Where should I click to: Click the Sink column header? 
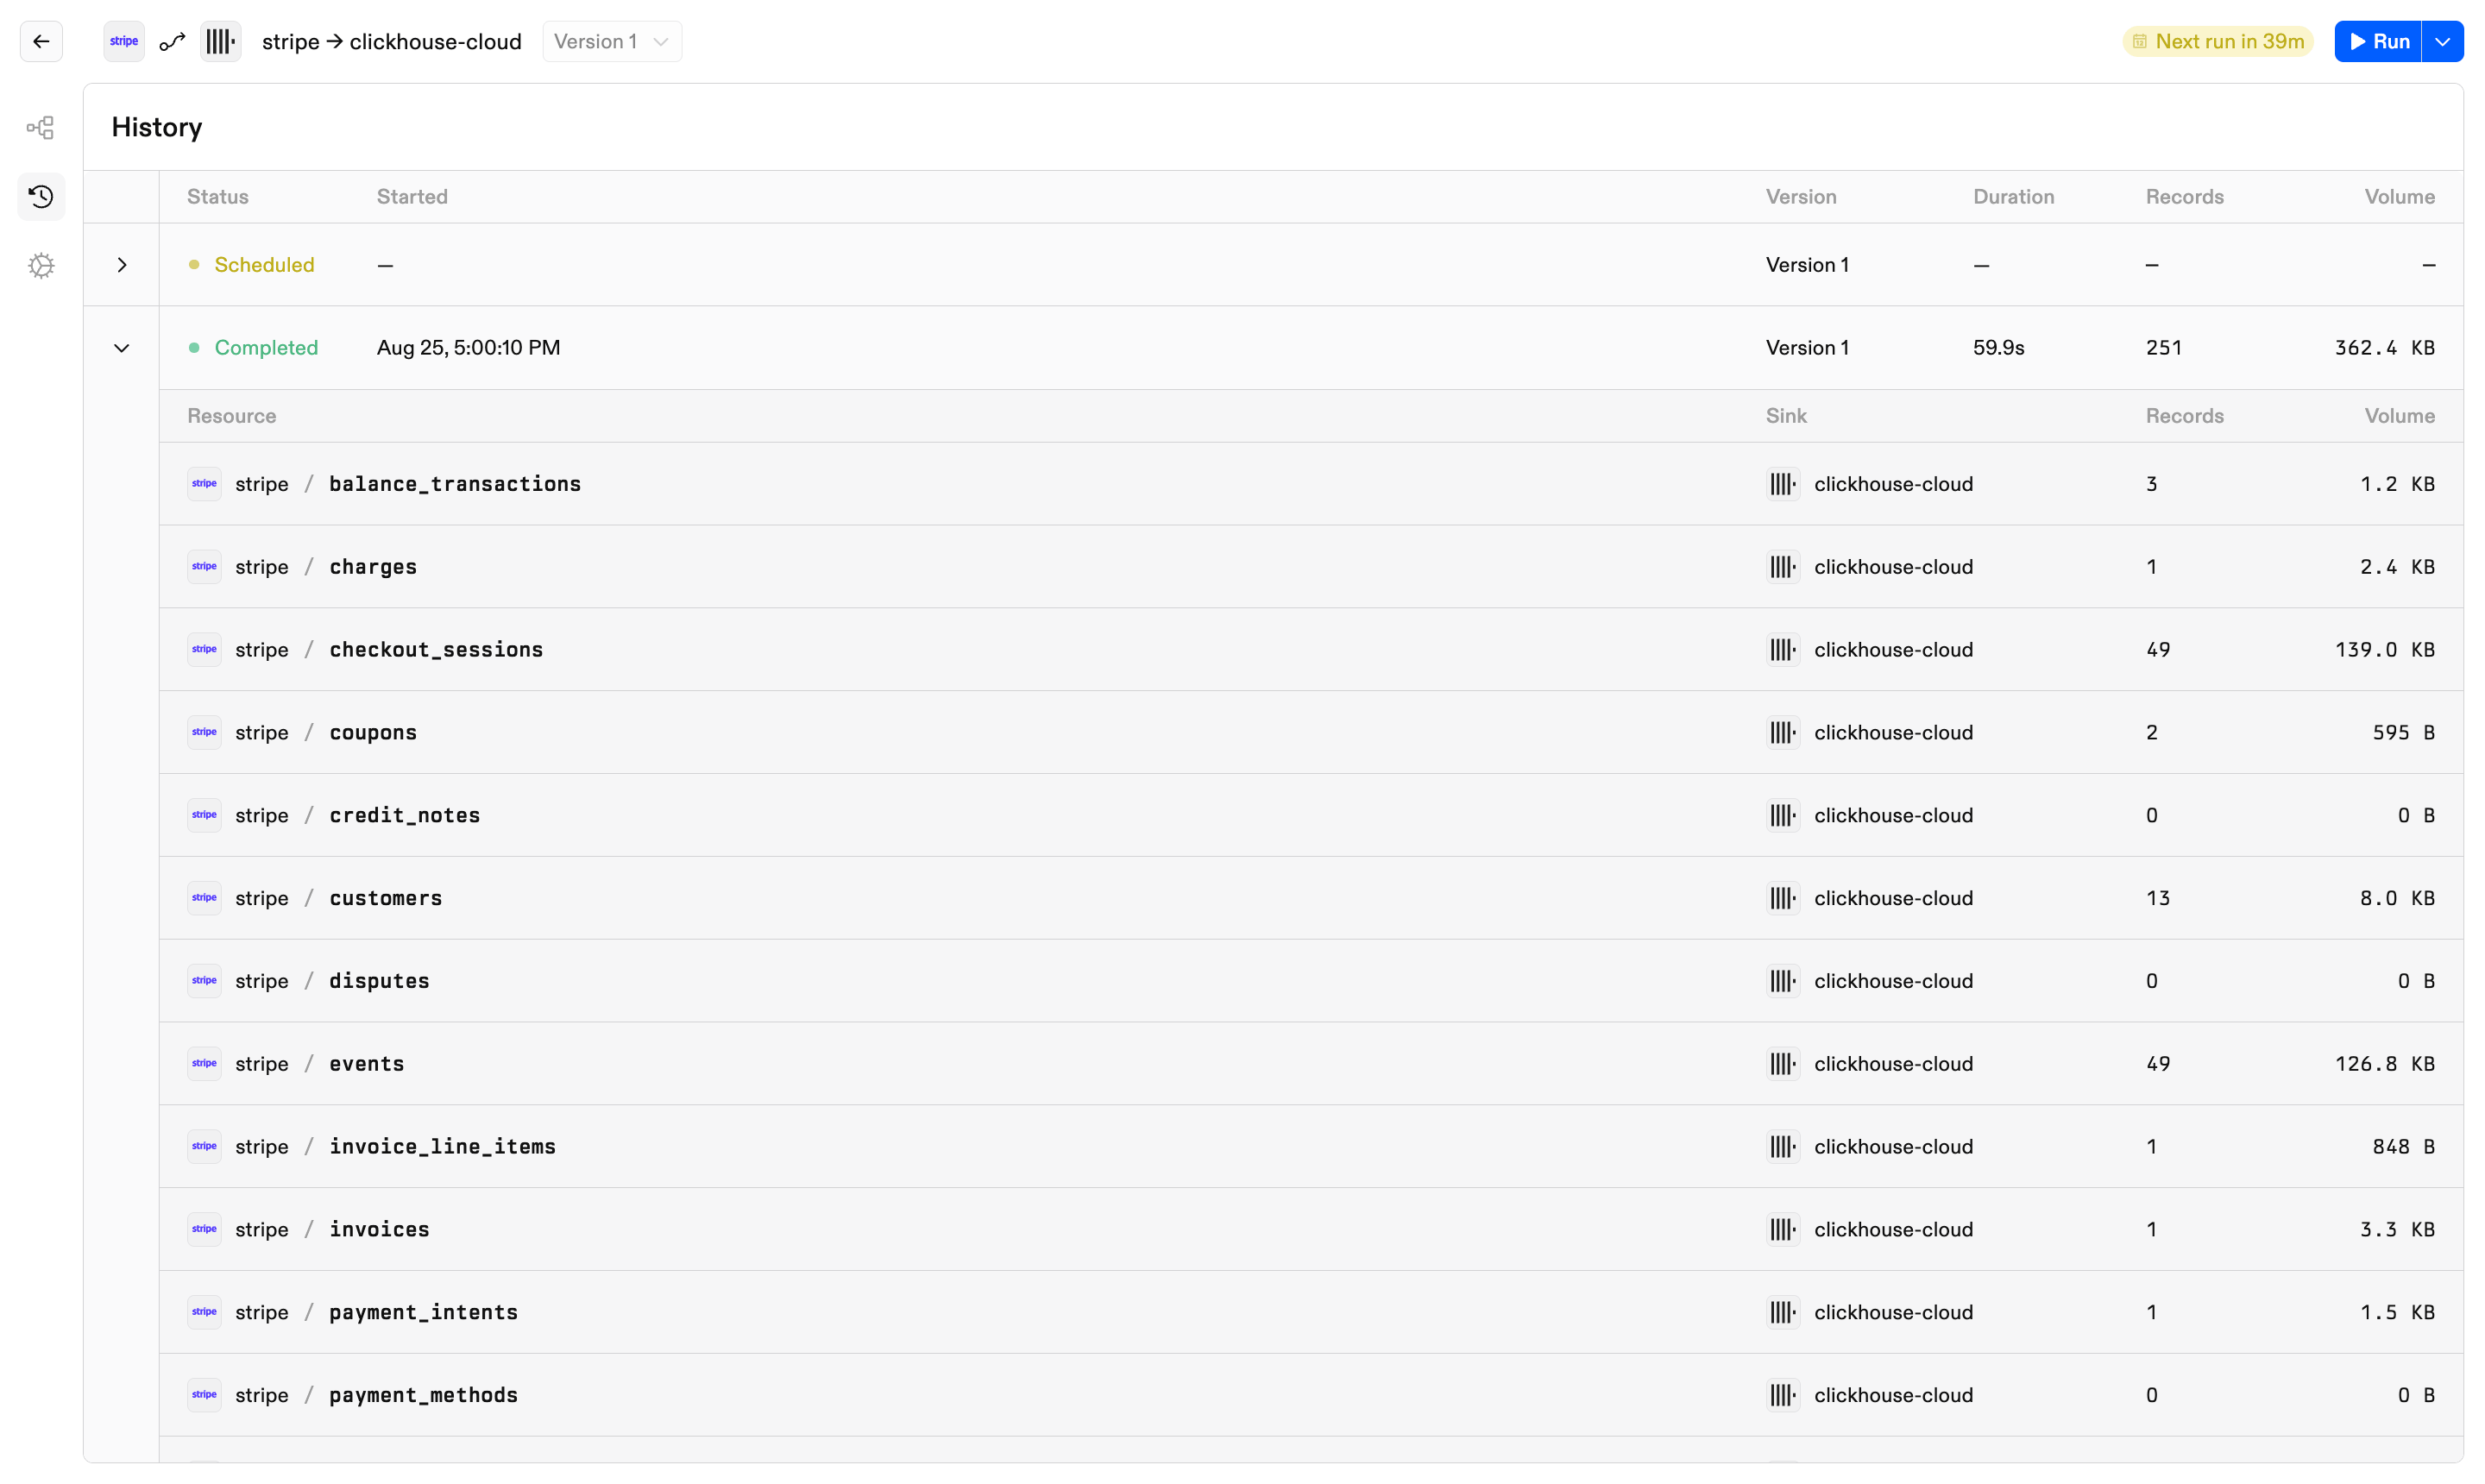(1786, 416)
